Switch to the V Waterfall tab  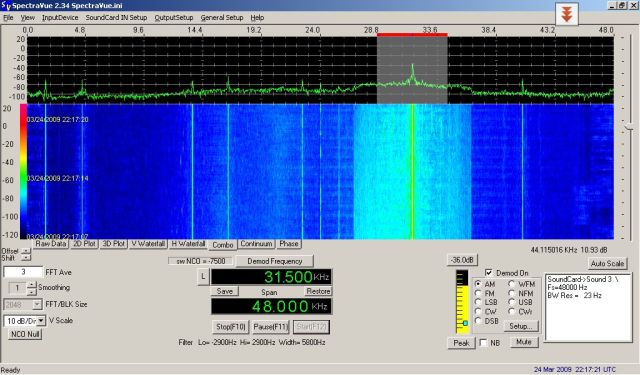point(148,244)
